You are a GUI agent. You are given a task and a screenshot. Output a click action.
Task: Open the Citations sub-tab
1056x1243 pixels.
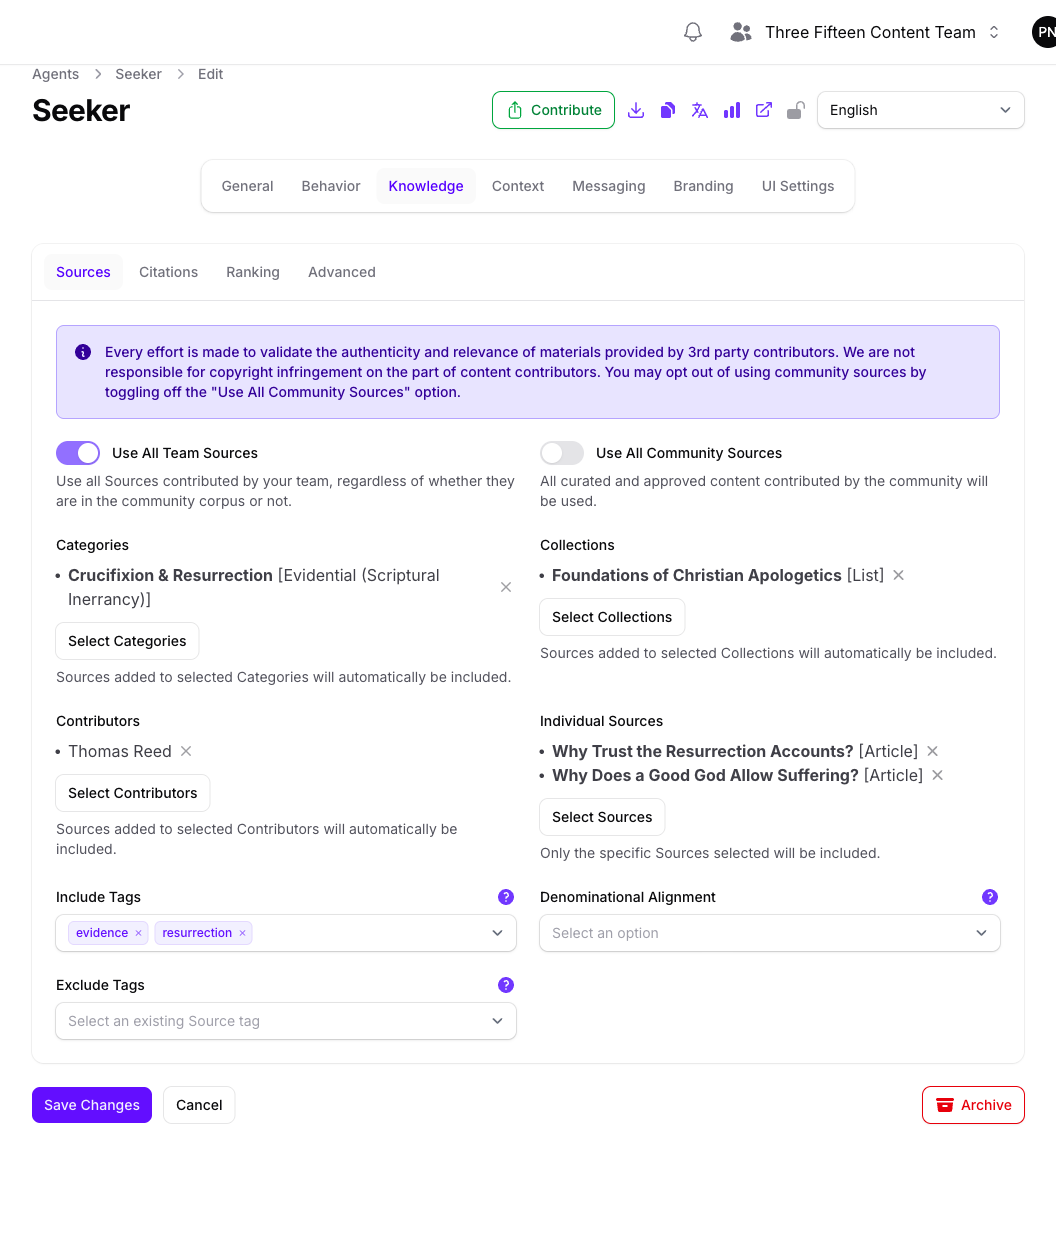(x=168, y=272)
